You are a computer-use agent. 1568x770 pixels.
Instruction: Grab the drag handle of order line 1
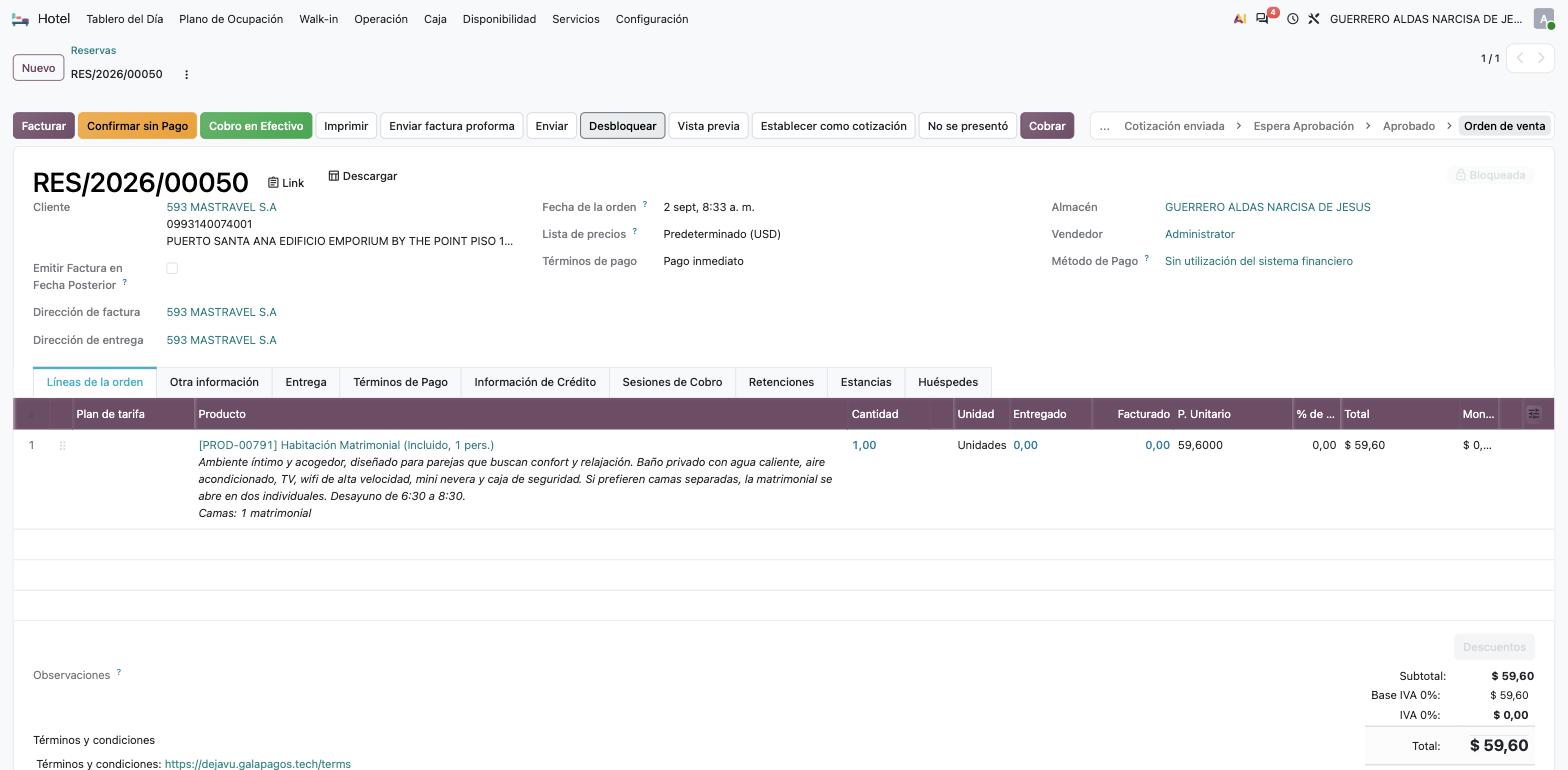point(62,446)
